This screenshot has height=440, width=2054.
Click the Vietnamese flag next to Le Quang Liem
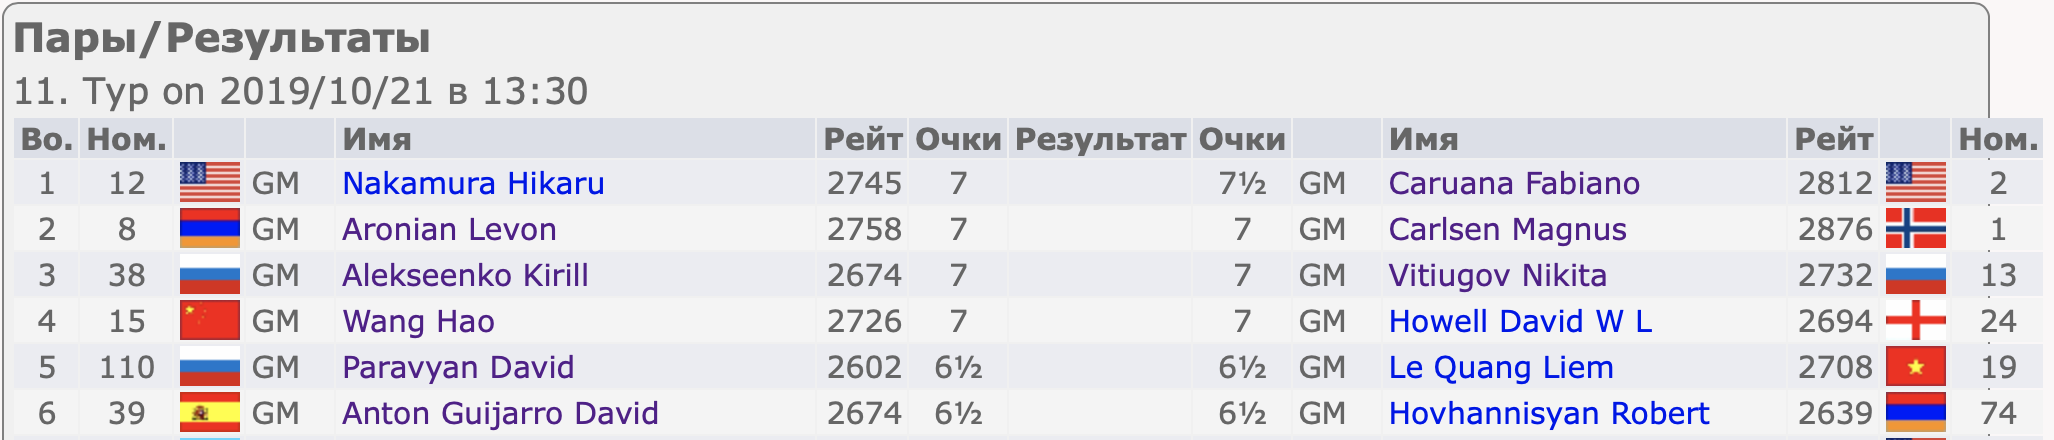(x=1915, y=367)
